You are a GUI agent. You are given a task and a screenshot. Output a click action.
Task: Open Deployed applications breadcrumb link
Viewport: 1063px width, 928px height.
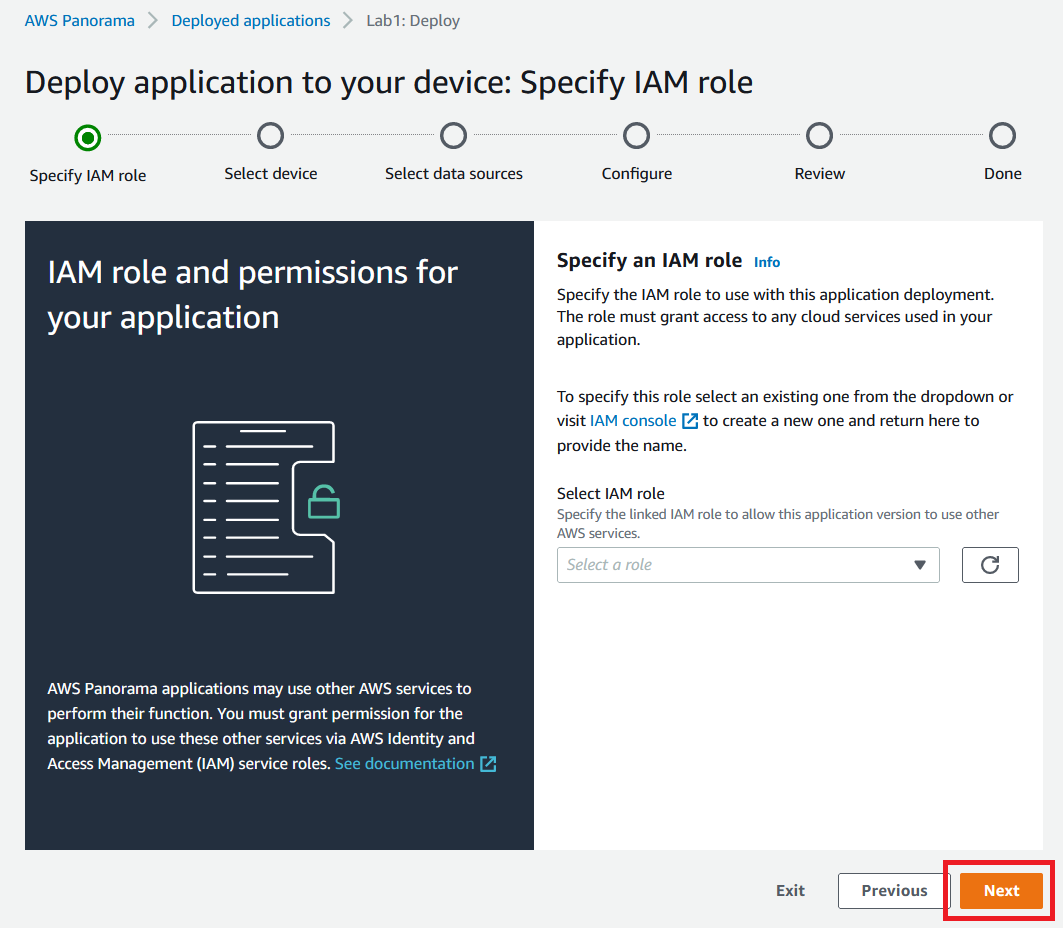(x=251, y=20)
